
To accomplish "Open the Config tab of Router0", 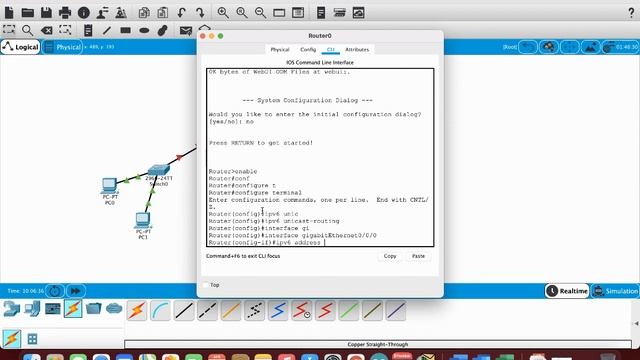I will coord(308,49).
